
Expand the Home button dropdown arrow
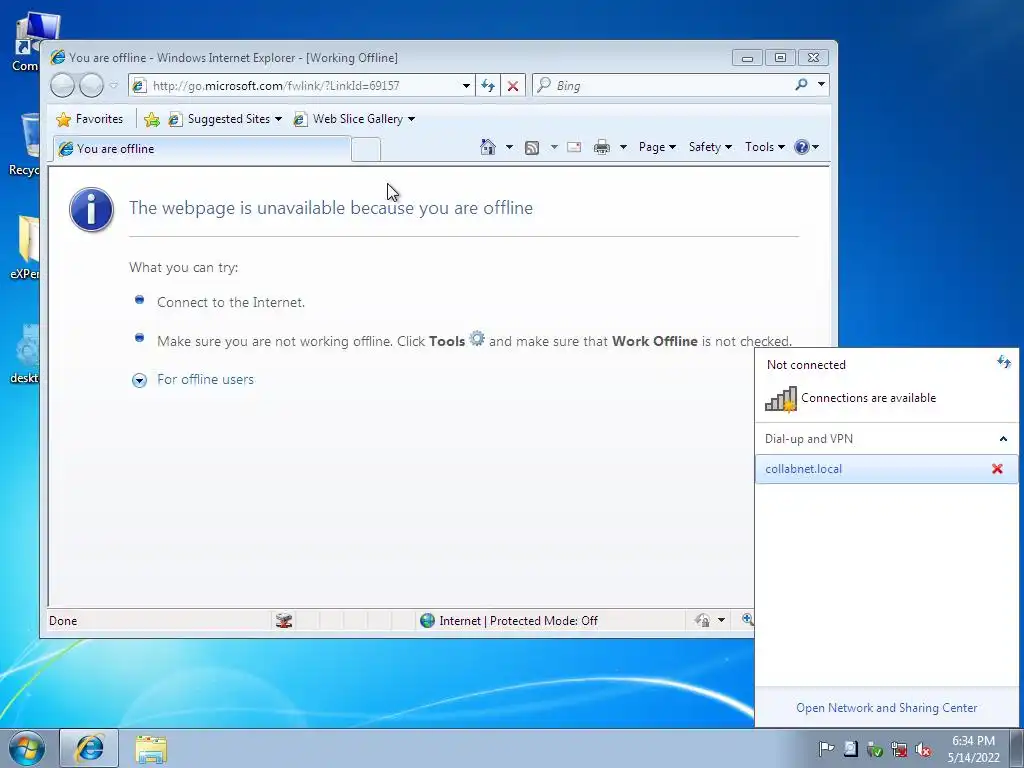[x=509, y=147]
